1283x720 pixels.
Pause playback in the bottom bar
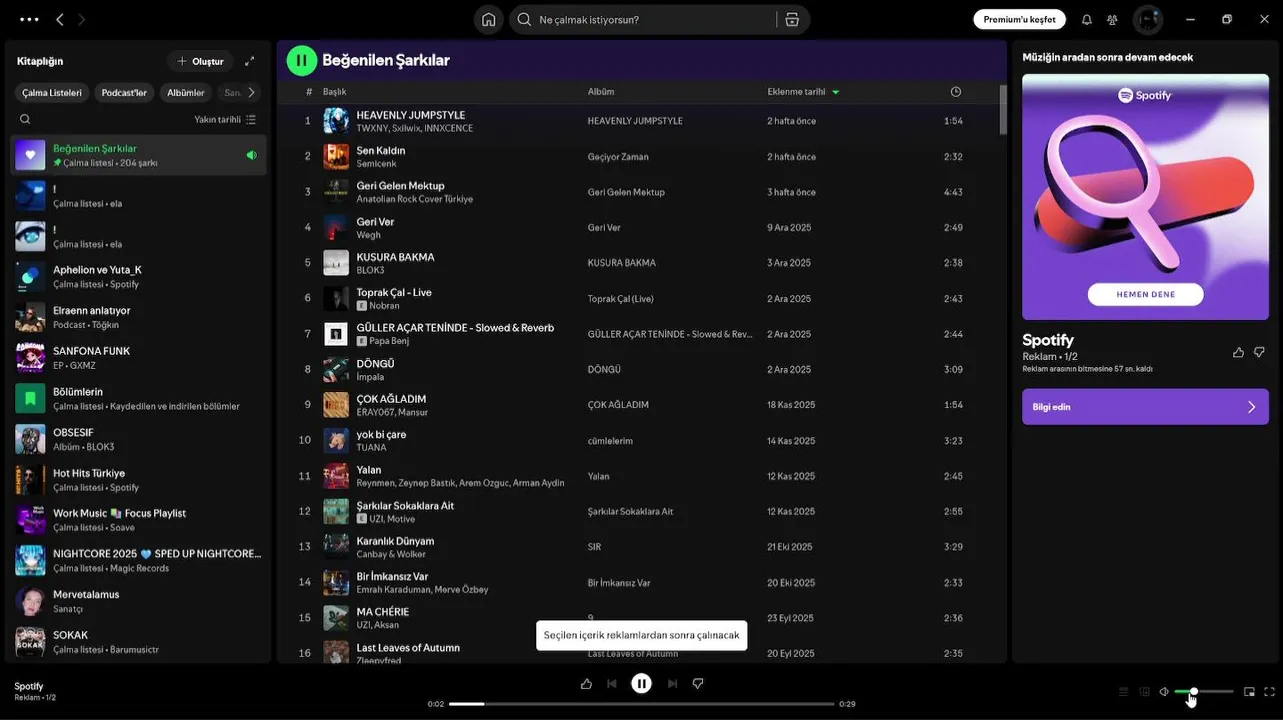[x=642, y=683]
